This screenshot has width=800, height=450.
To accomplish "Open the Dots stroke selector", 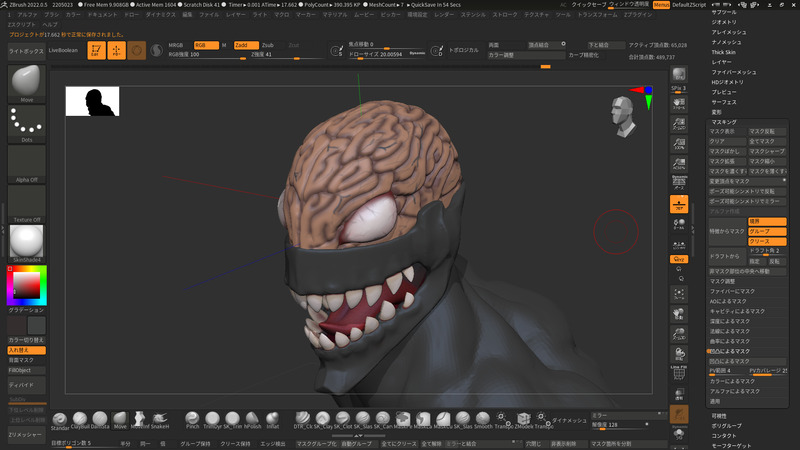I will (x=25, y=124).
